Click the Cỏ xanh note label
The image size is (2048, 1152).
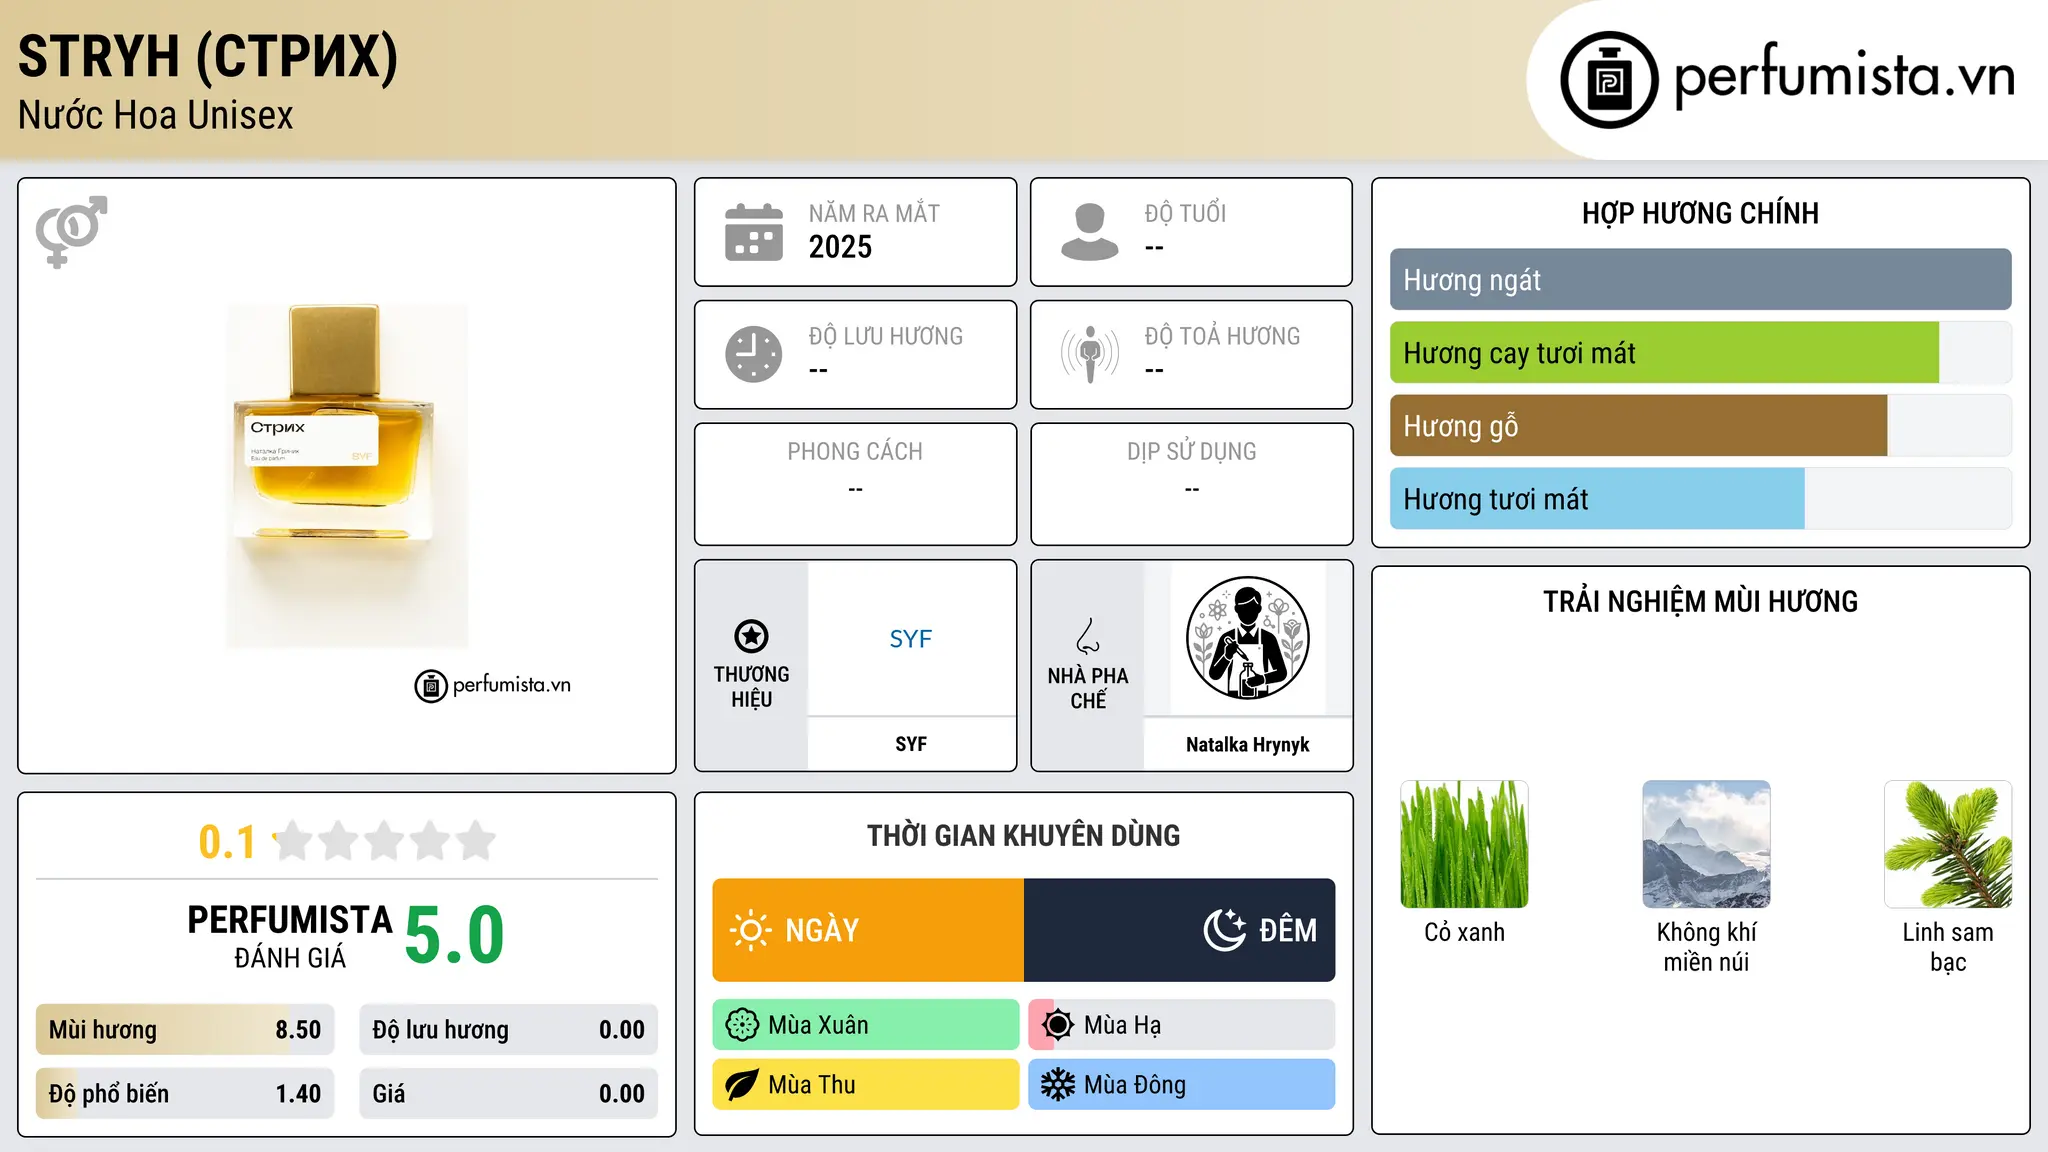(x=1464, y=932)
